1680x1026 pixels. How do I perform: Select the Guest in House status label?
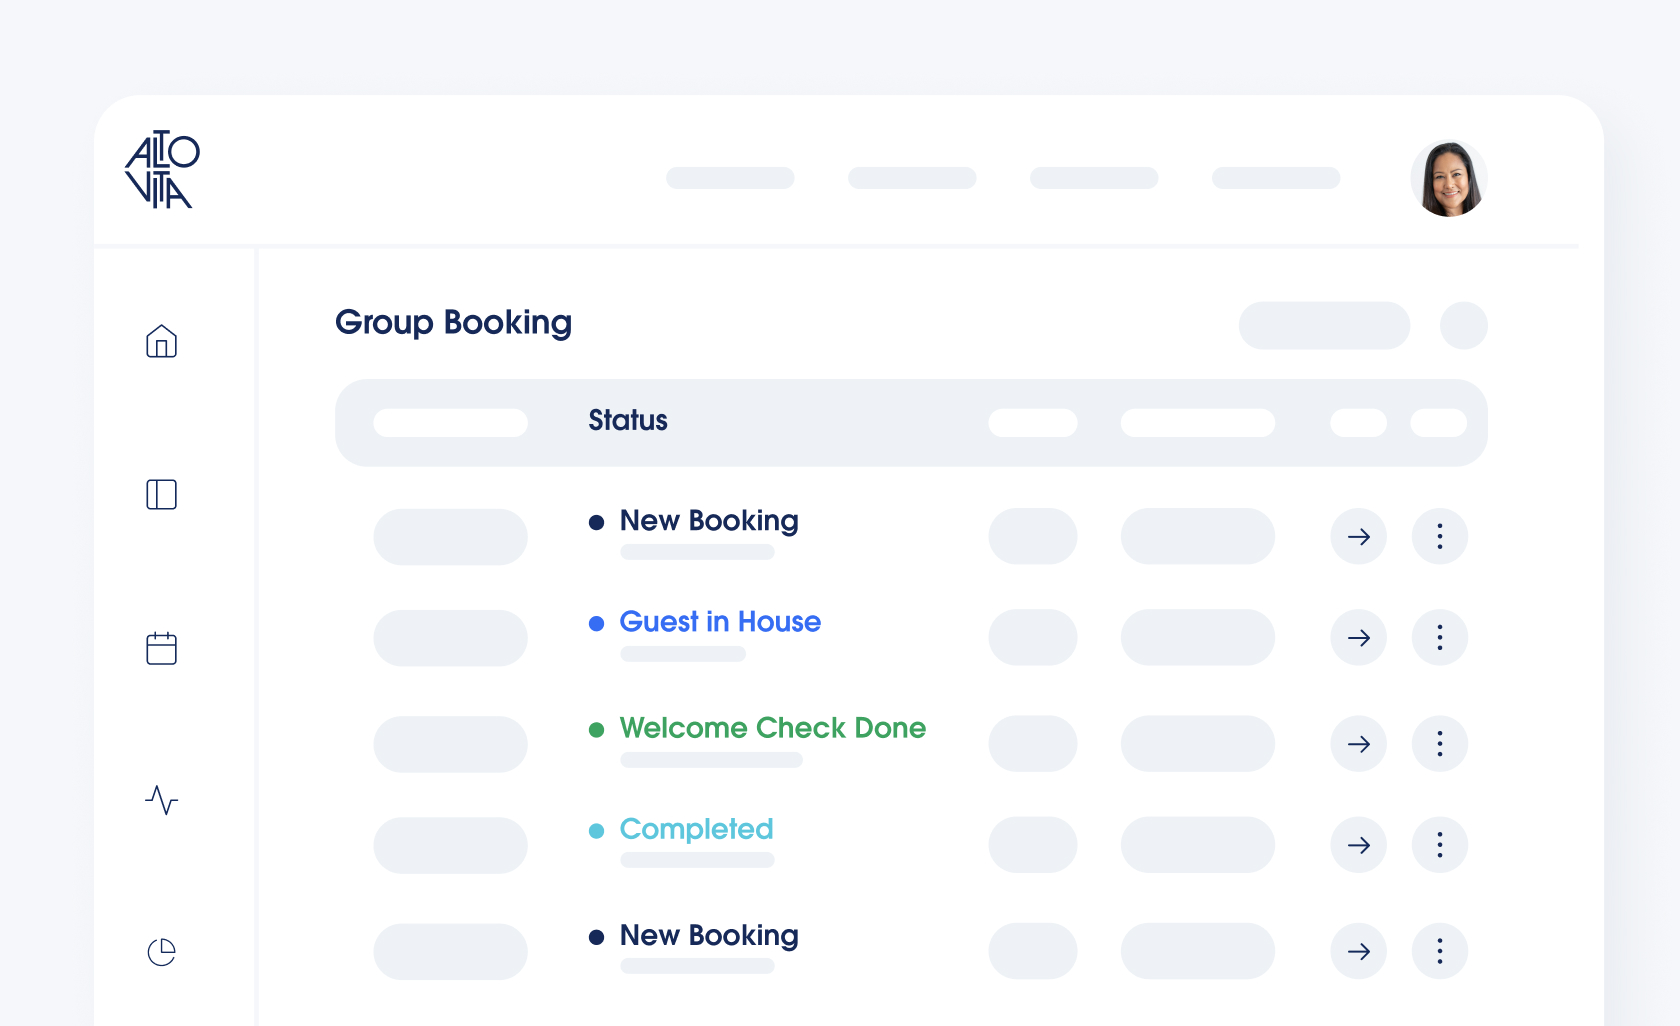[x=720, y=622]
